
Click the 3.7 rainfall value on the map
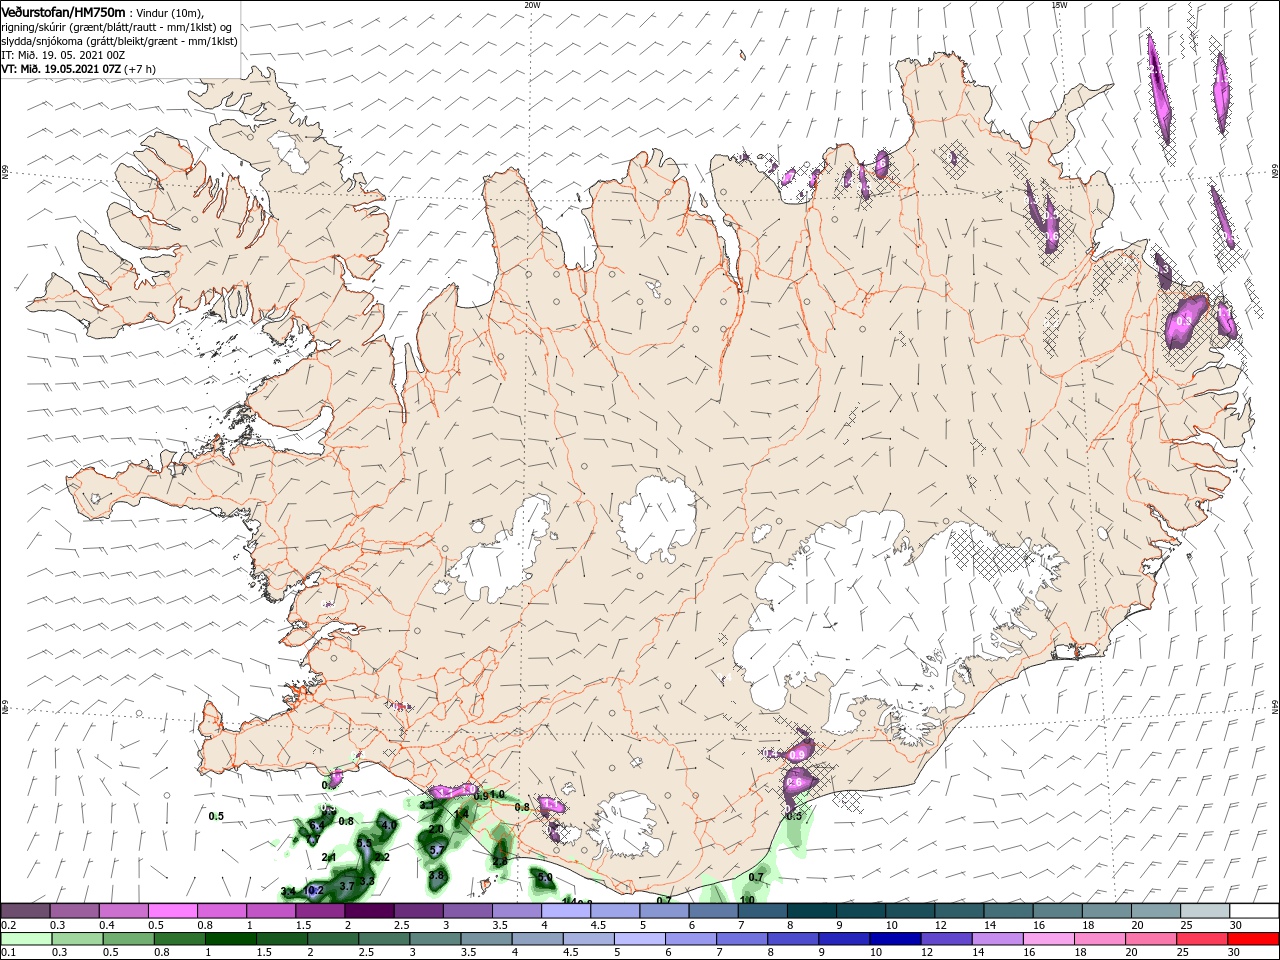[x=347, y=886]
